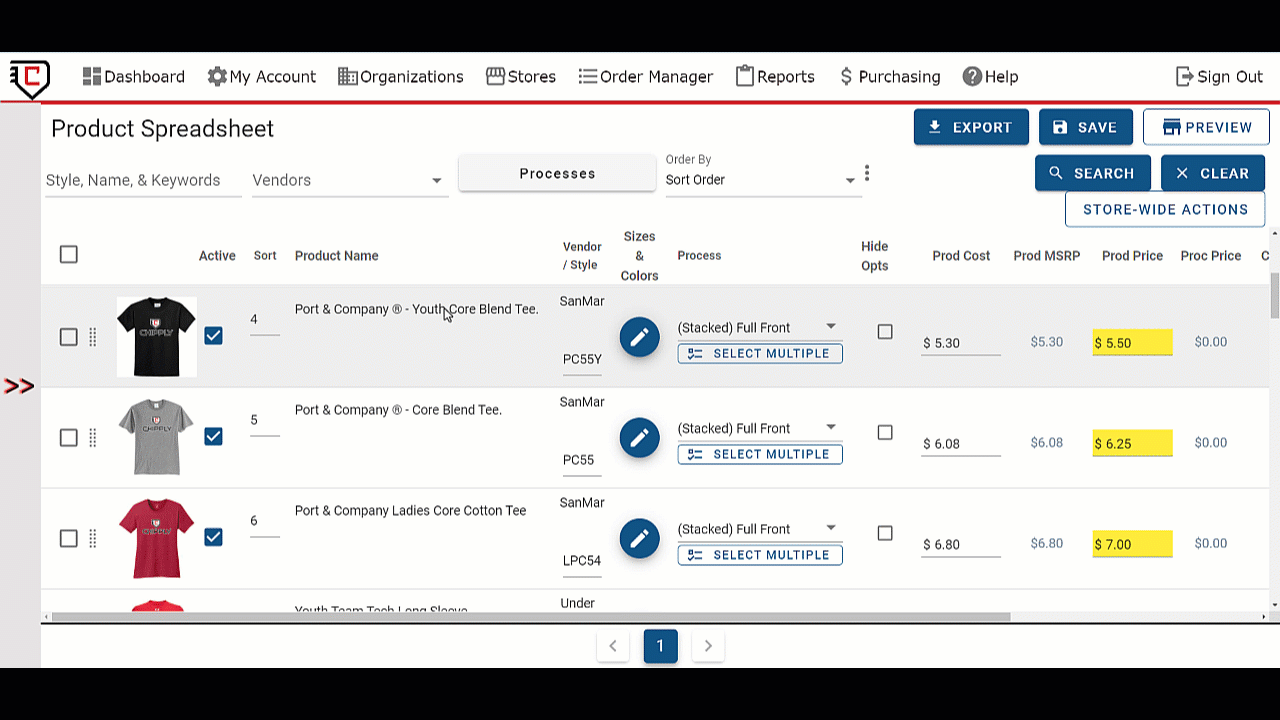
Task: Select the Ladies Core Cotton Tee row checkbox
Action: point(68,539)
